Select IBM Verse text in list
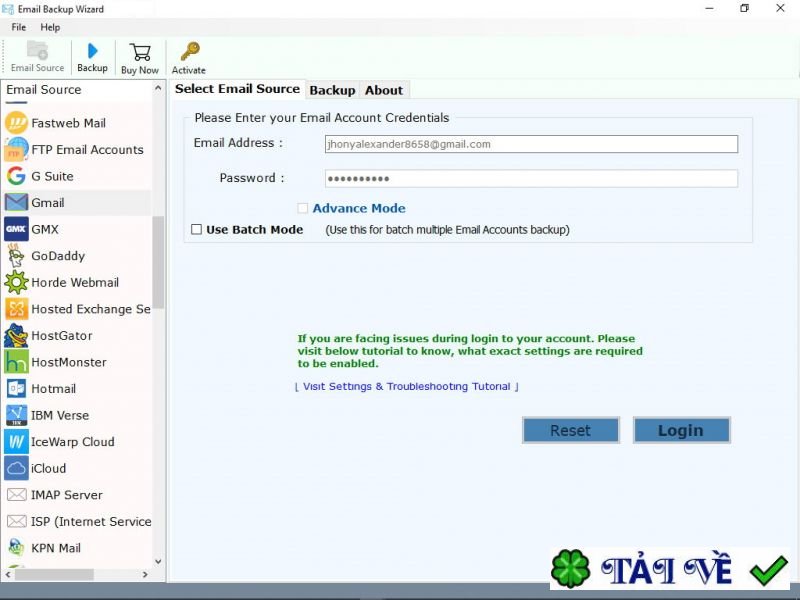 [60, 415]
